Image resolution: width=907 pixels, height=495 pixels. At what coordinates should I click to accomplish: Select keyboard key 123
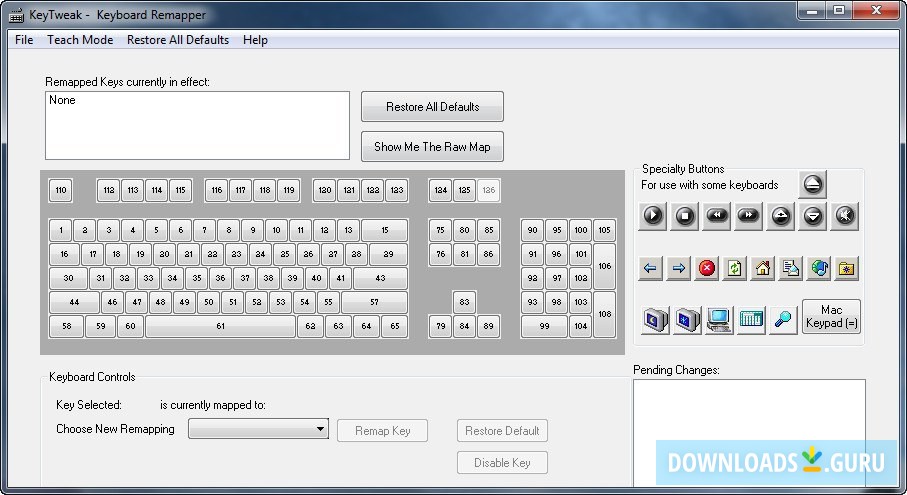pos(397,190)
